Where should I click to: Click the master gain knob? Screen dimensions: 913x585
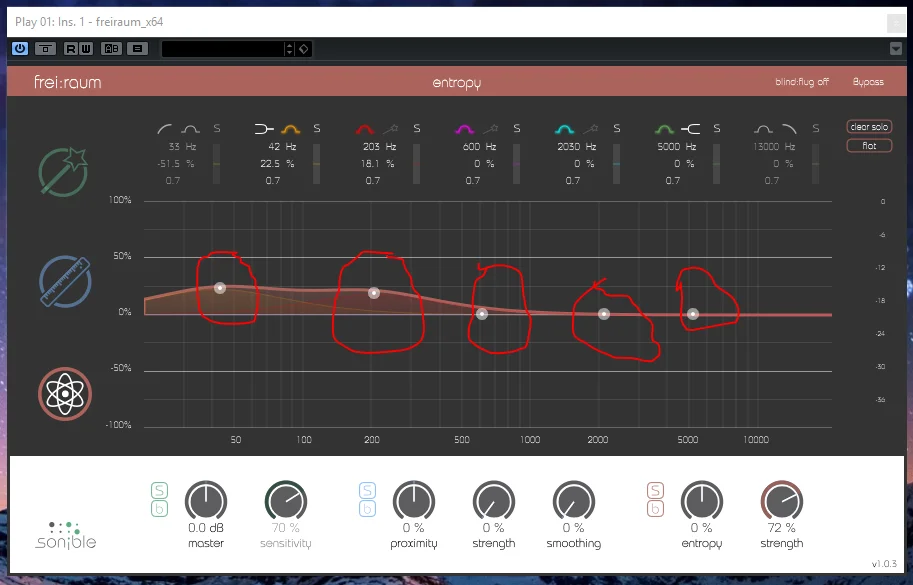[x=206, y=501]
